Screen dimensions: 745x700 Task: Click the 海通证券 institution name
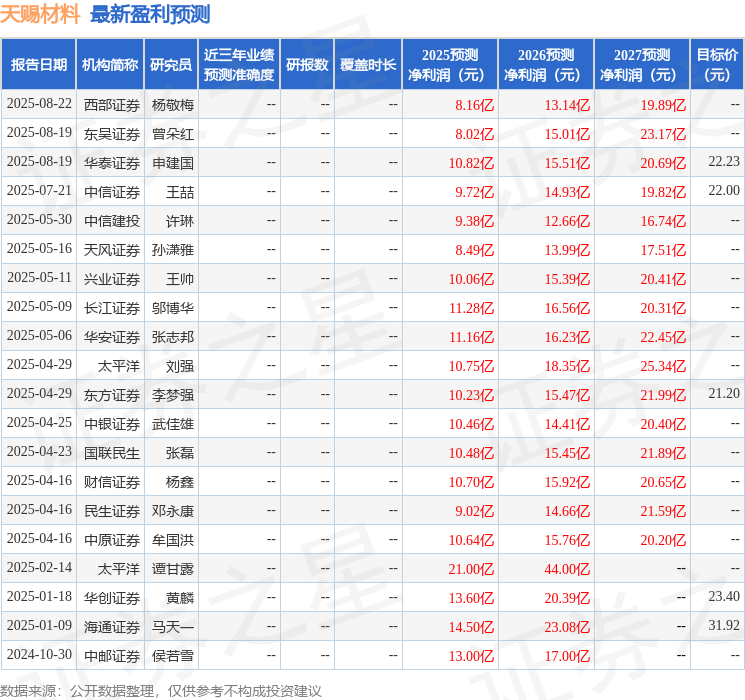(x=112, y=627)
